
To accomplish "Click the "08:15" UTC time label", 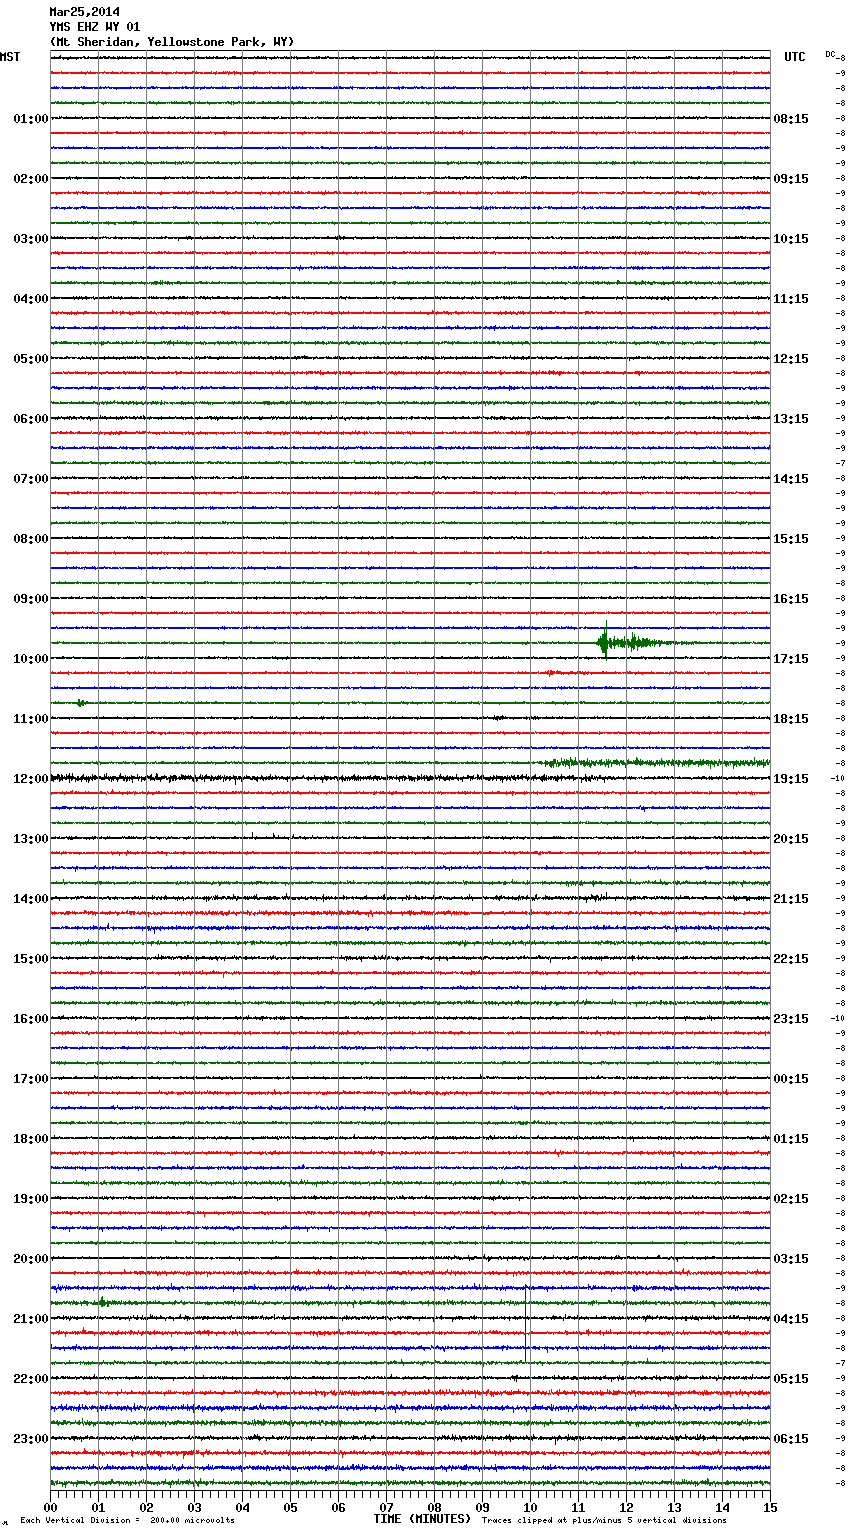I will [x=791, y=119].
